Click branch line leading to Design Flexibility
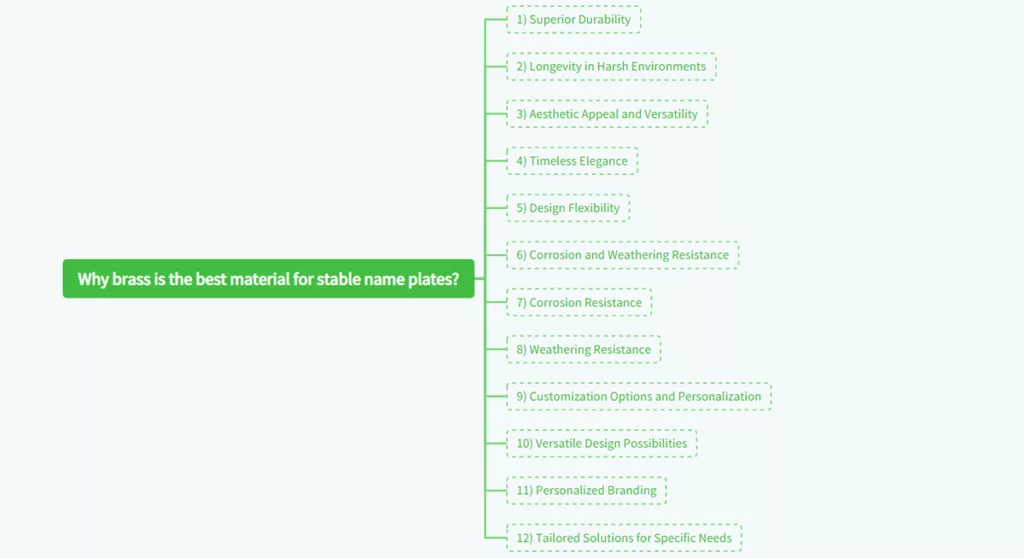Viewport: 1024px width, 558px height. 496,208
